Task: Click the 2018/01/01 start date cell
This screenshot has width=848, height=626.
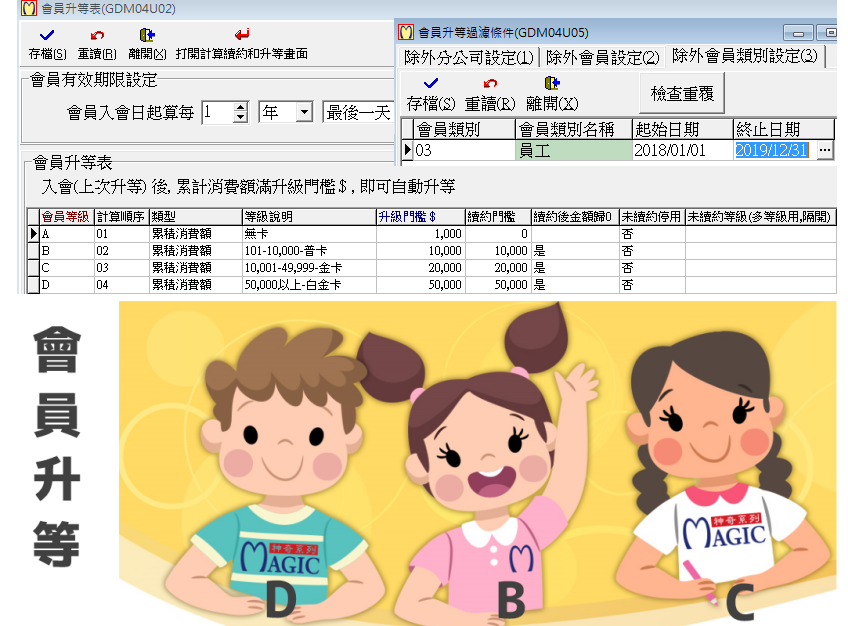Action: (682, 150)
